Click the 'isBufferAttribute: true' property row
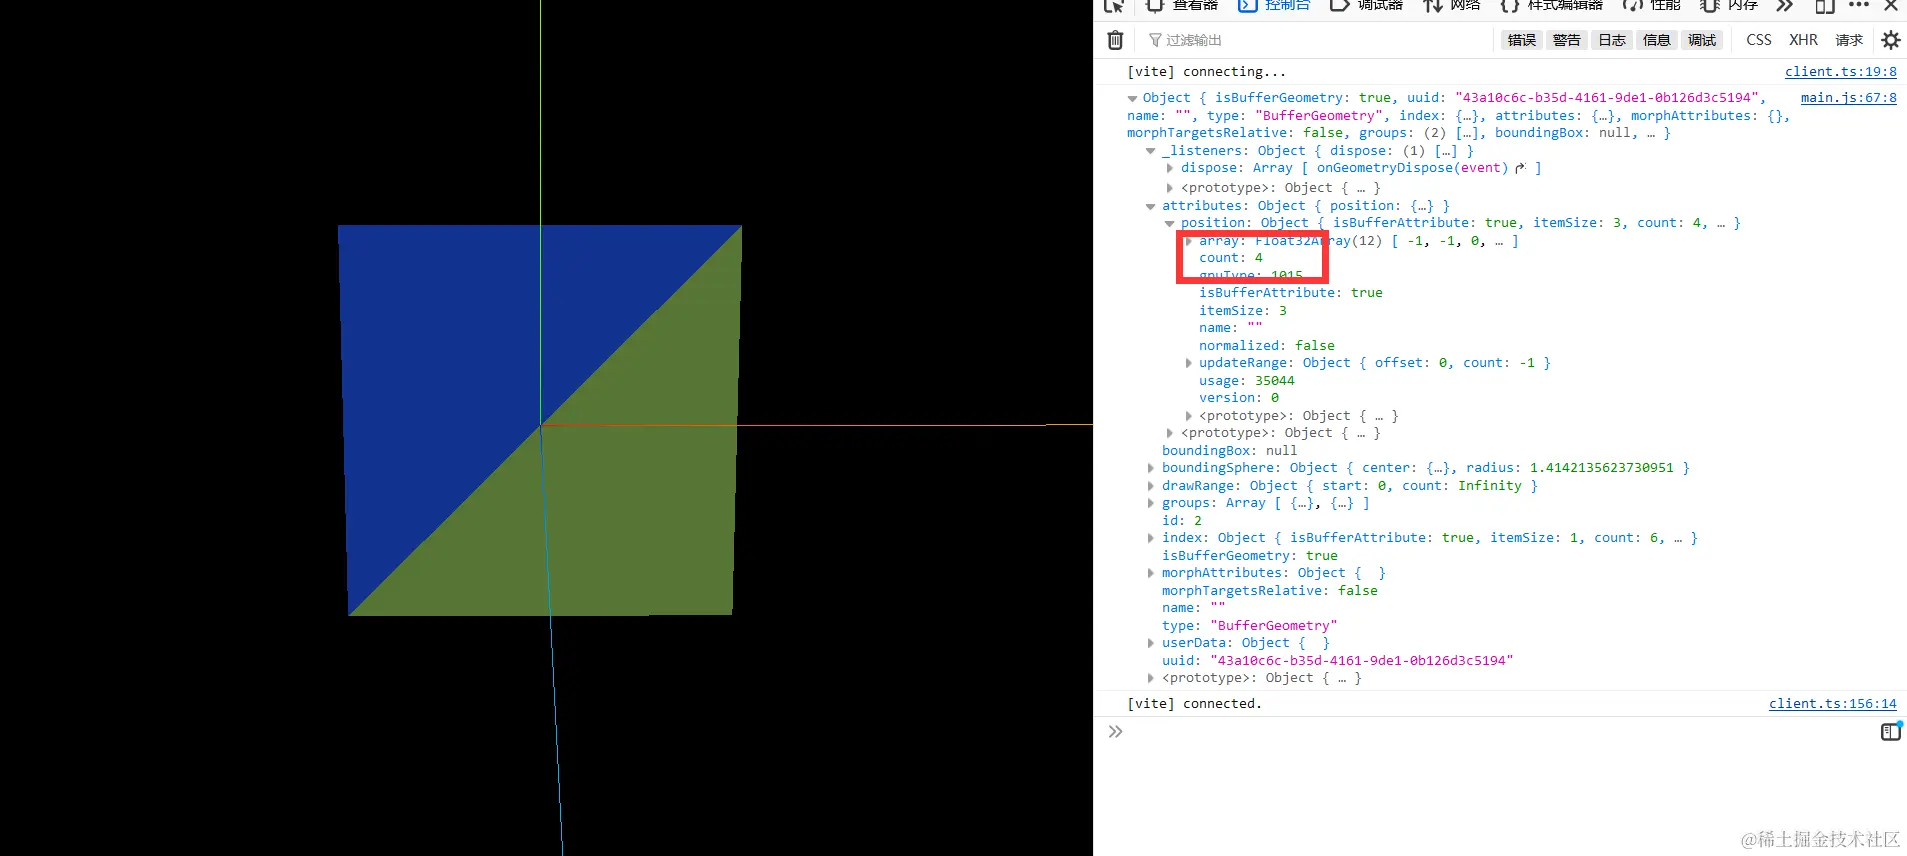Viewport: 1907px width, 856px height. coord(1291,293)
